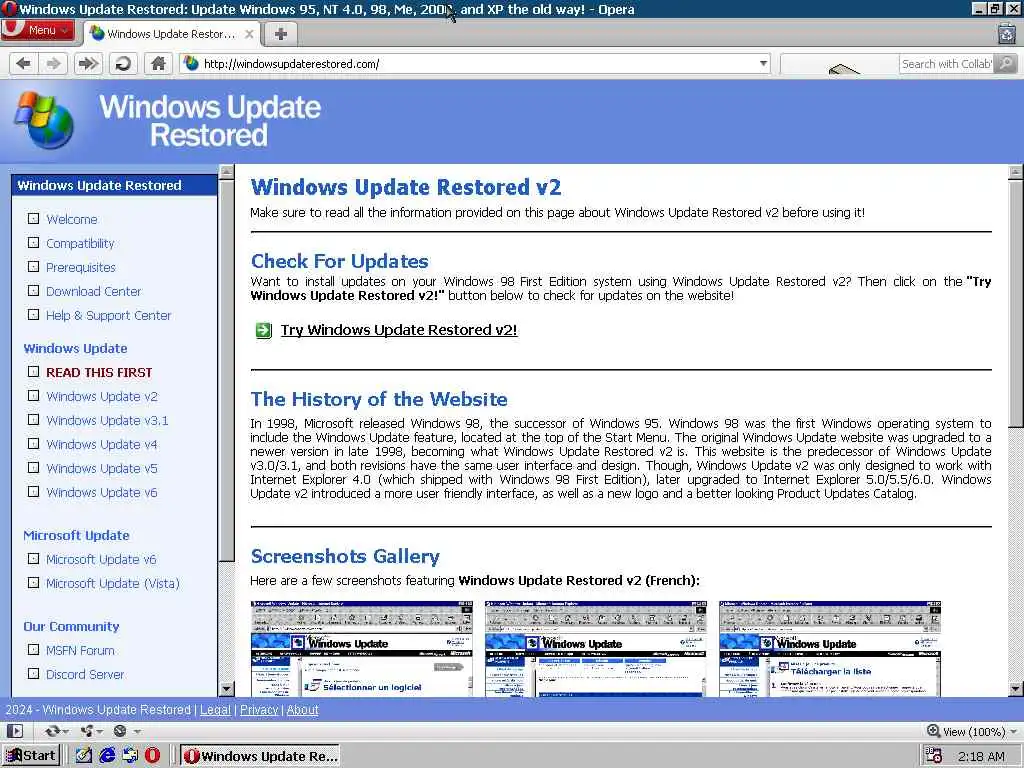Open the Legal footer link
Image resolution: width=1024 pixels, height=768 pixels.
[x=215, y=710]
